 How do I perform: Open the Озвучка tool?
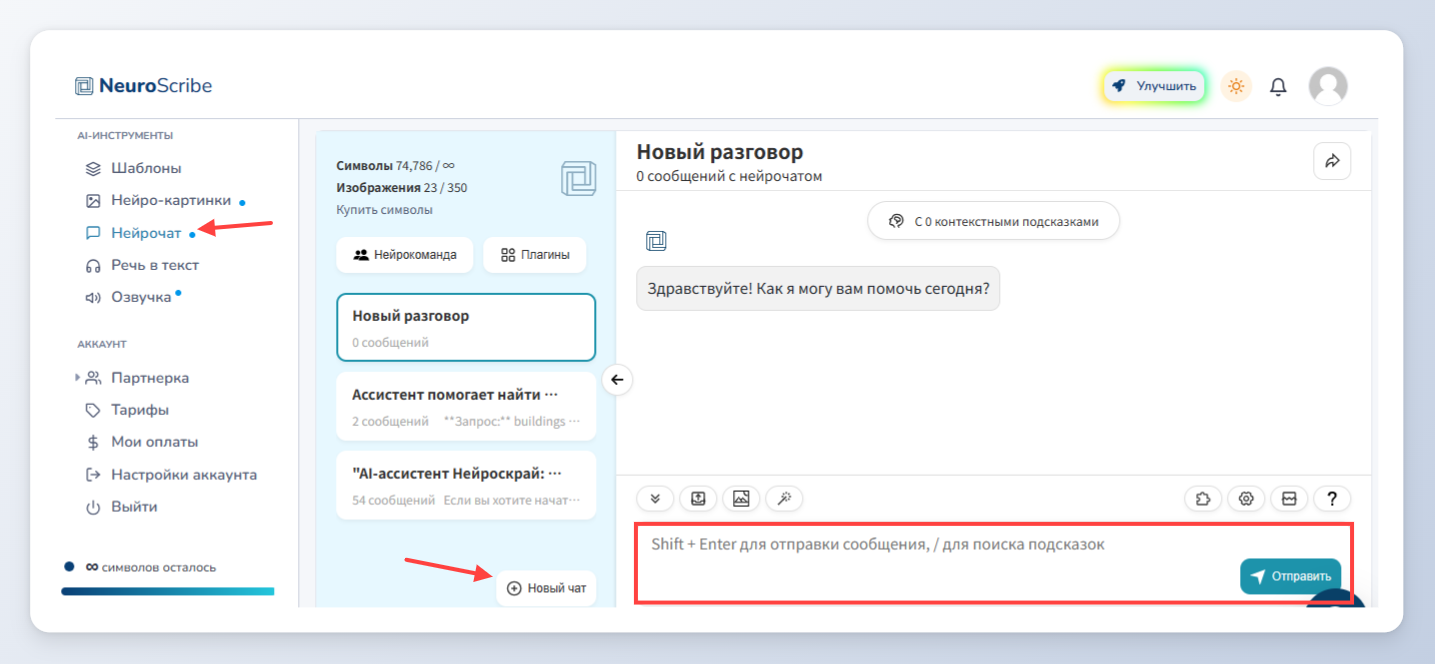141,297
